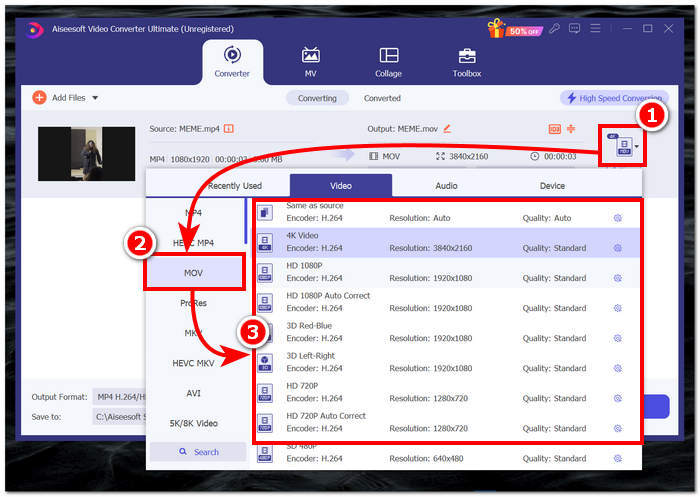Open settings gear for HD 1080P Auto Correct
Screen dimensions: 700x497
[x=618, y=308]
